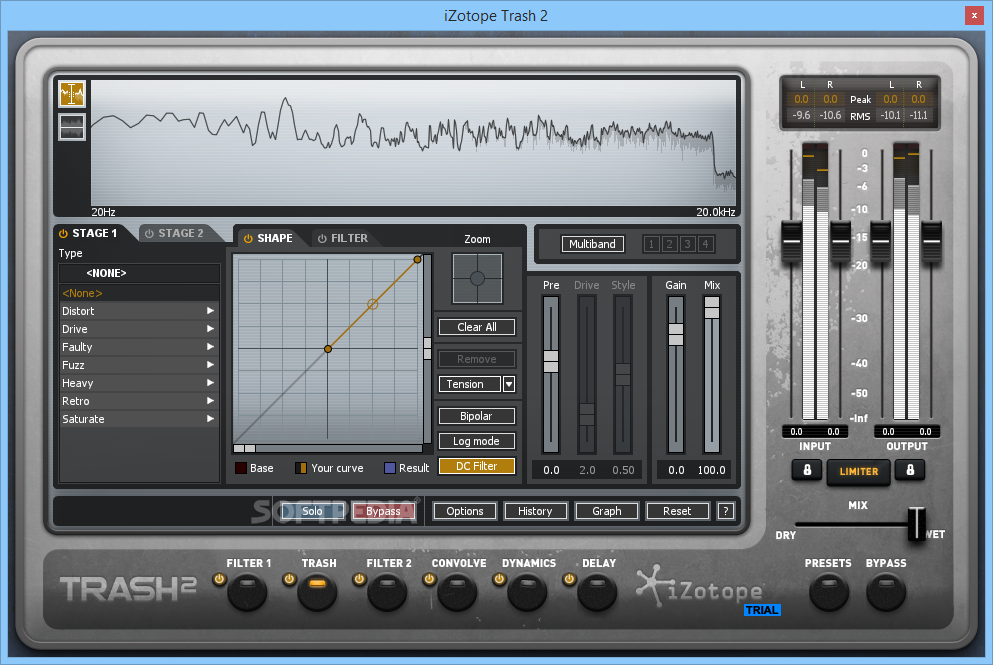The image size is (993, 665).
Task: Open the Filter tab
Action: point(343,238)
